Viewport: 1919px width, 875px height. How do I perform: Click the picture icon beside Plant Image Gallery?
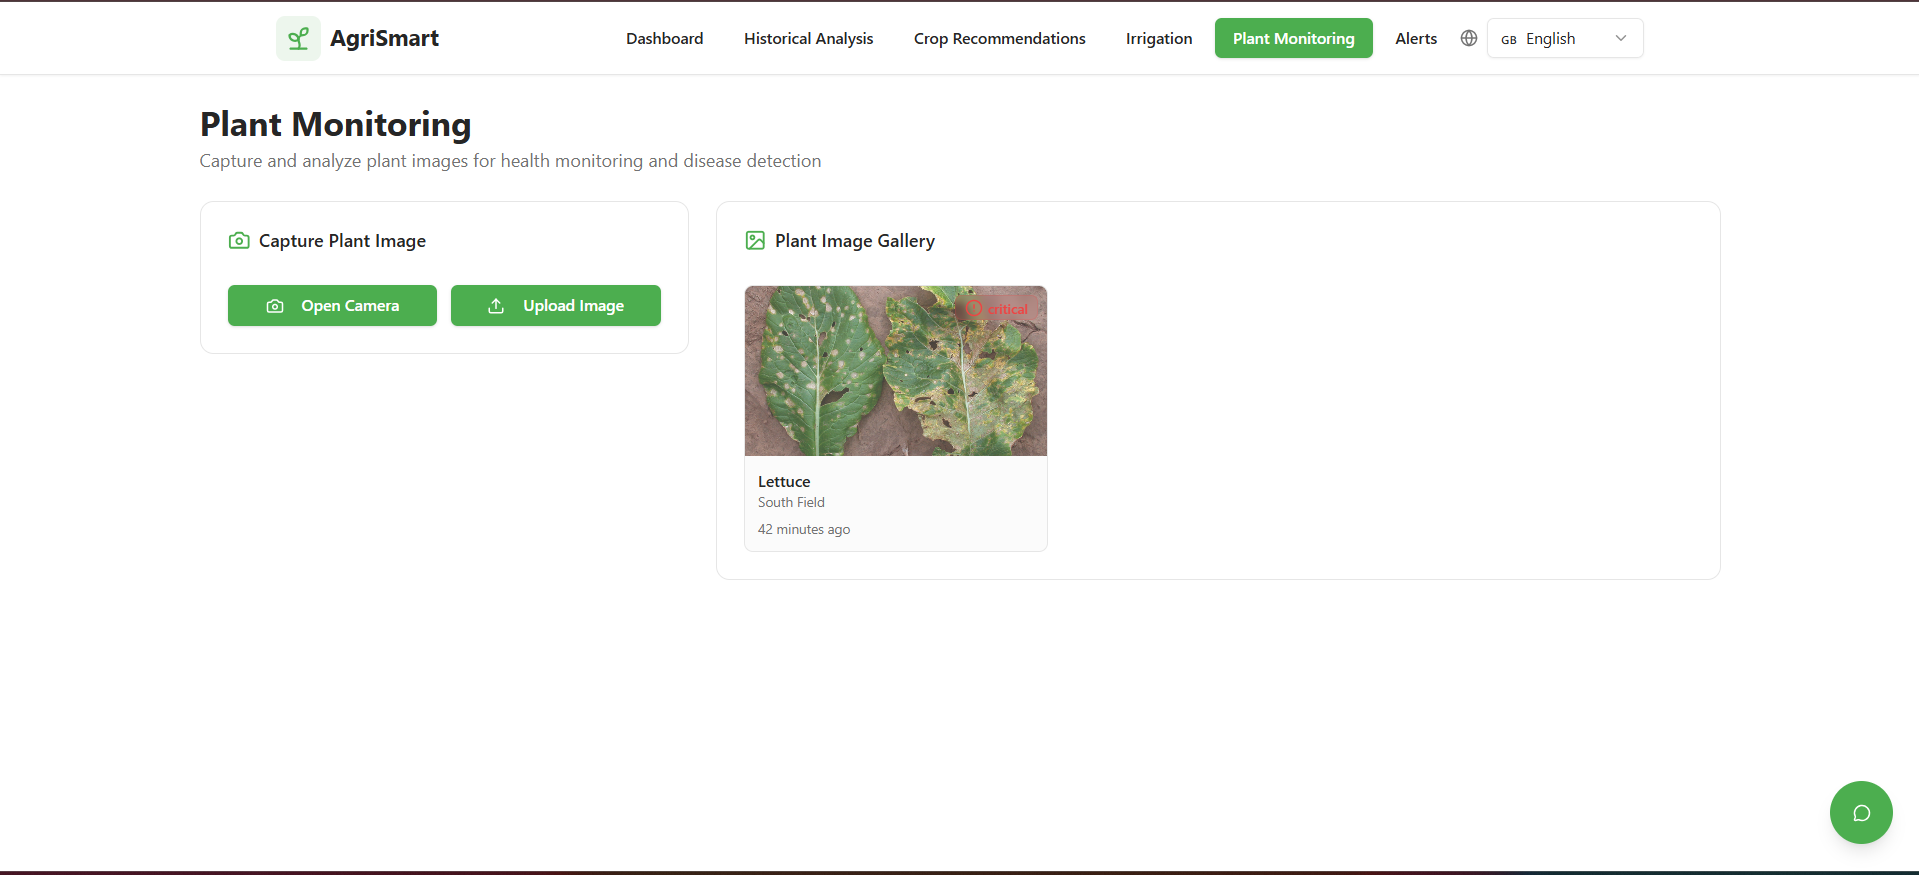(755, 241)
